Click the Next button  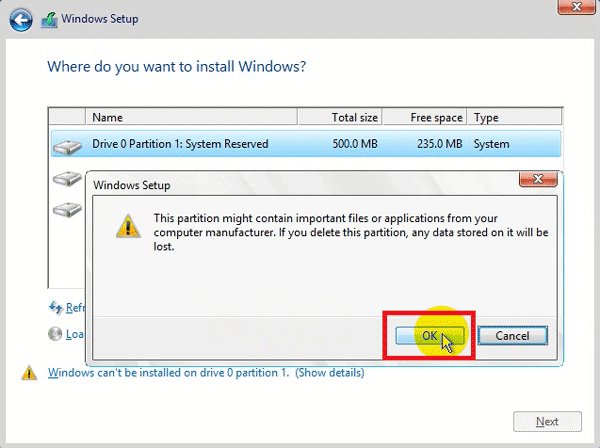547,421
